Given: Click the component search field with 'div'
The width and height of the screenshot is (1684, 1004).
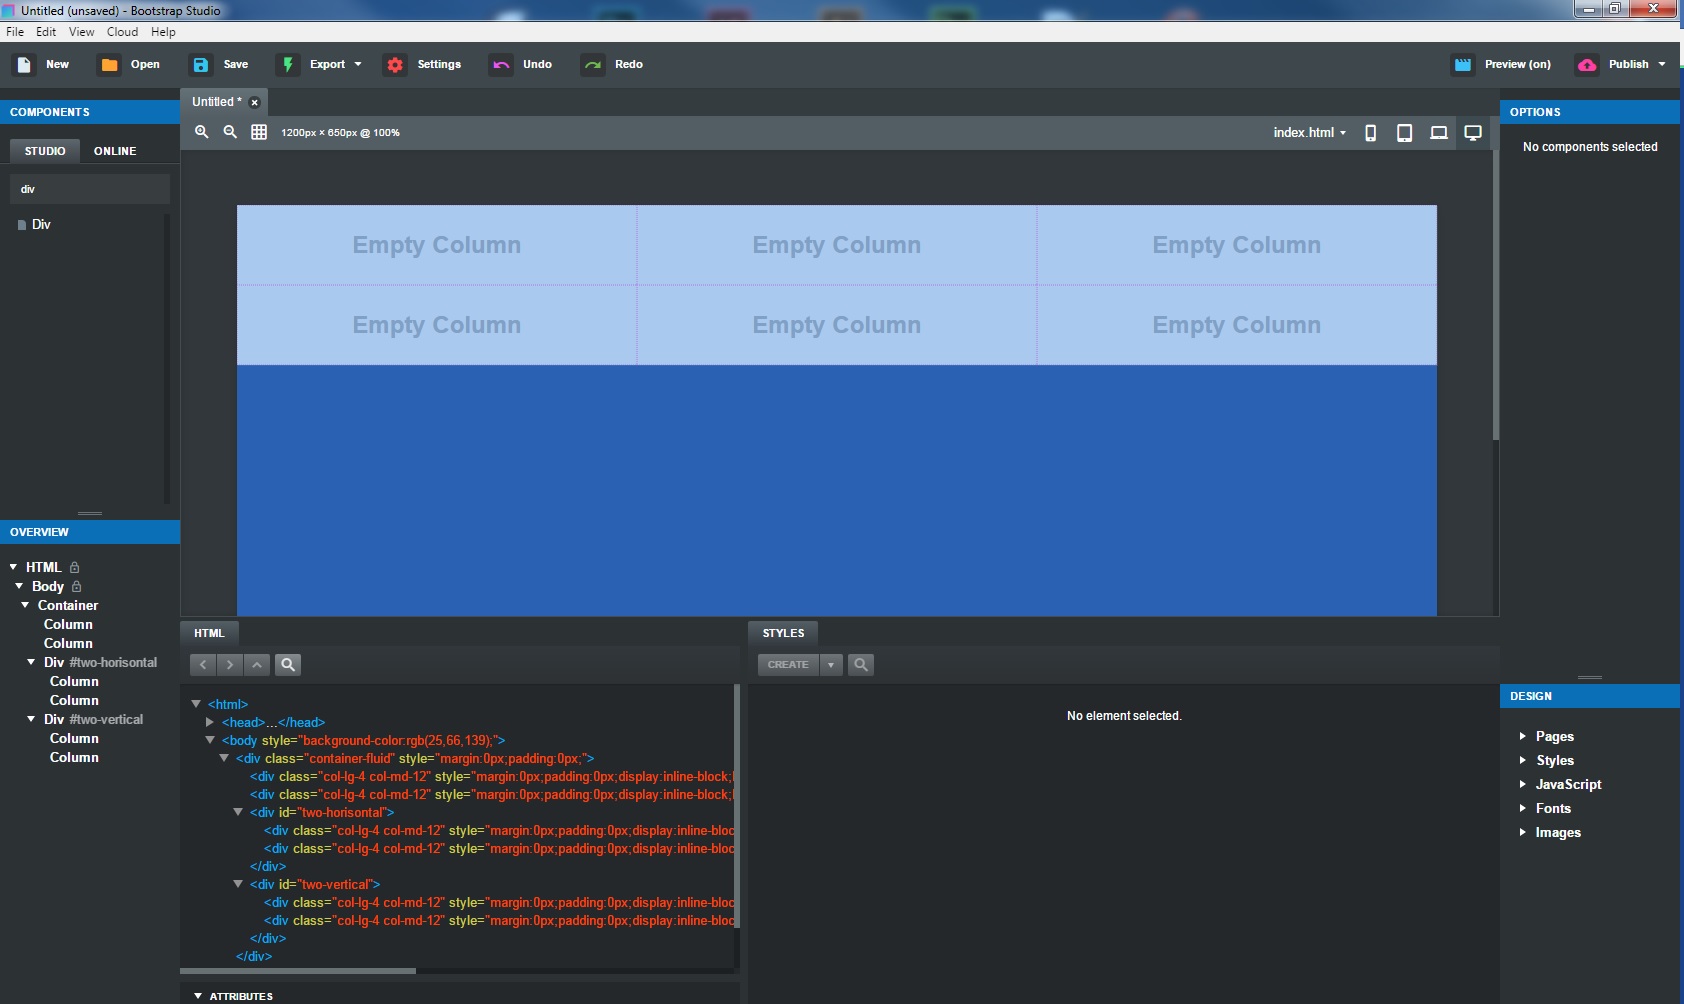Looking at the screenshot, I should pos(90,189).
